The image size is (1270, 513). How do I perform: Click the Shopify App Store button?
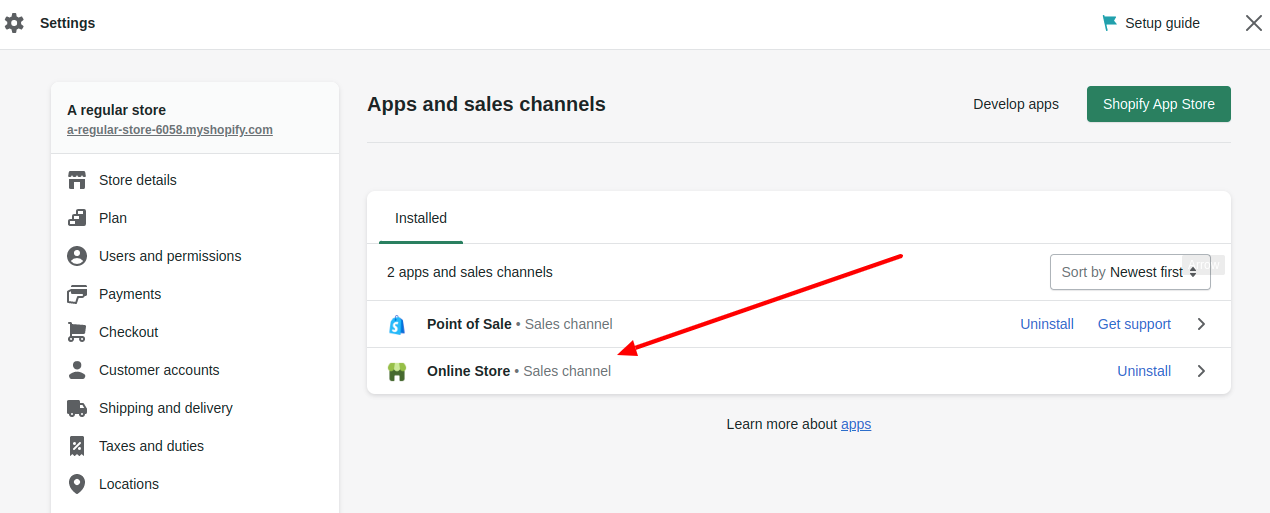click(1158, 104)
